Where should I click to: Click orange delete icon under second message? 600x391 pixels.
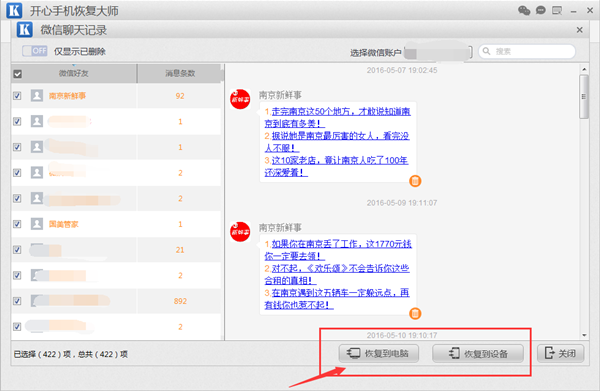point(415,313)
